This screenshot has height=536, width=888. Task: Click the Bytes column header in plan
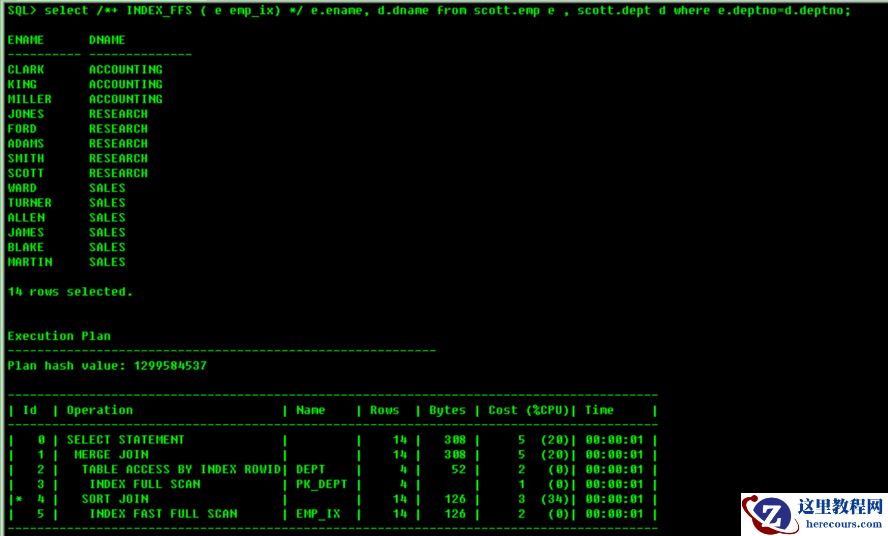click(x=447, y=410)
